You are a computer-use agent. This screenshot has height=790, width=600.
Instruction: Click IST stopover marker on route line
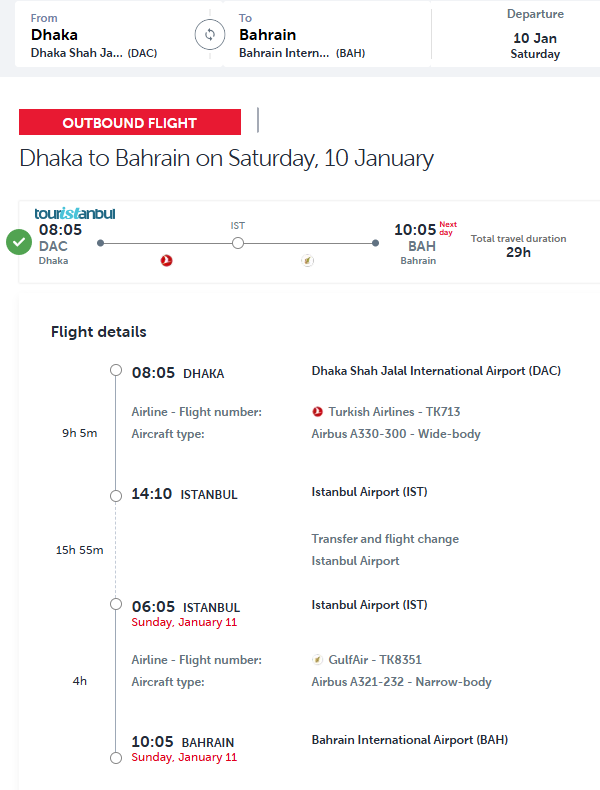[238, 242]
